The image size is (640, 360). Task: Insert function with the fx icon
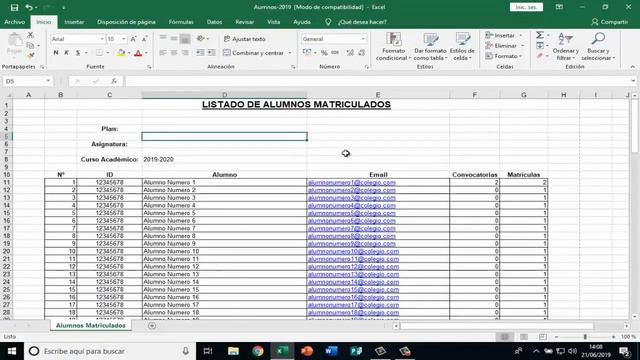(114, 81)
